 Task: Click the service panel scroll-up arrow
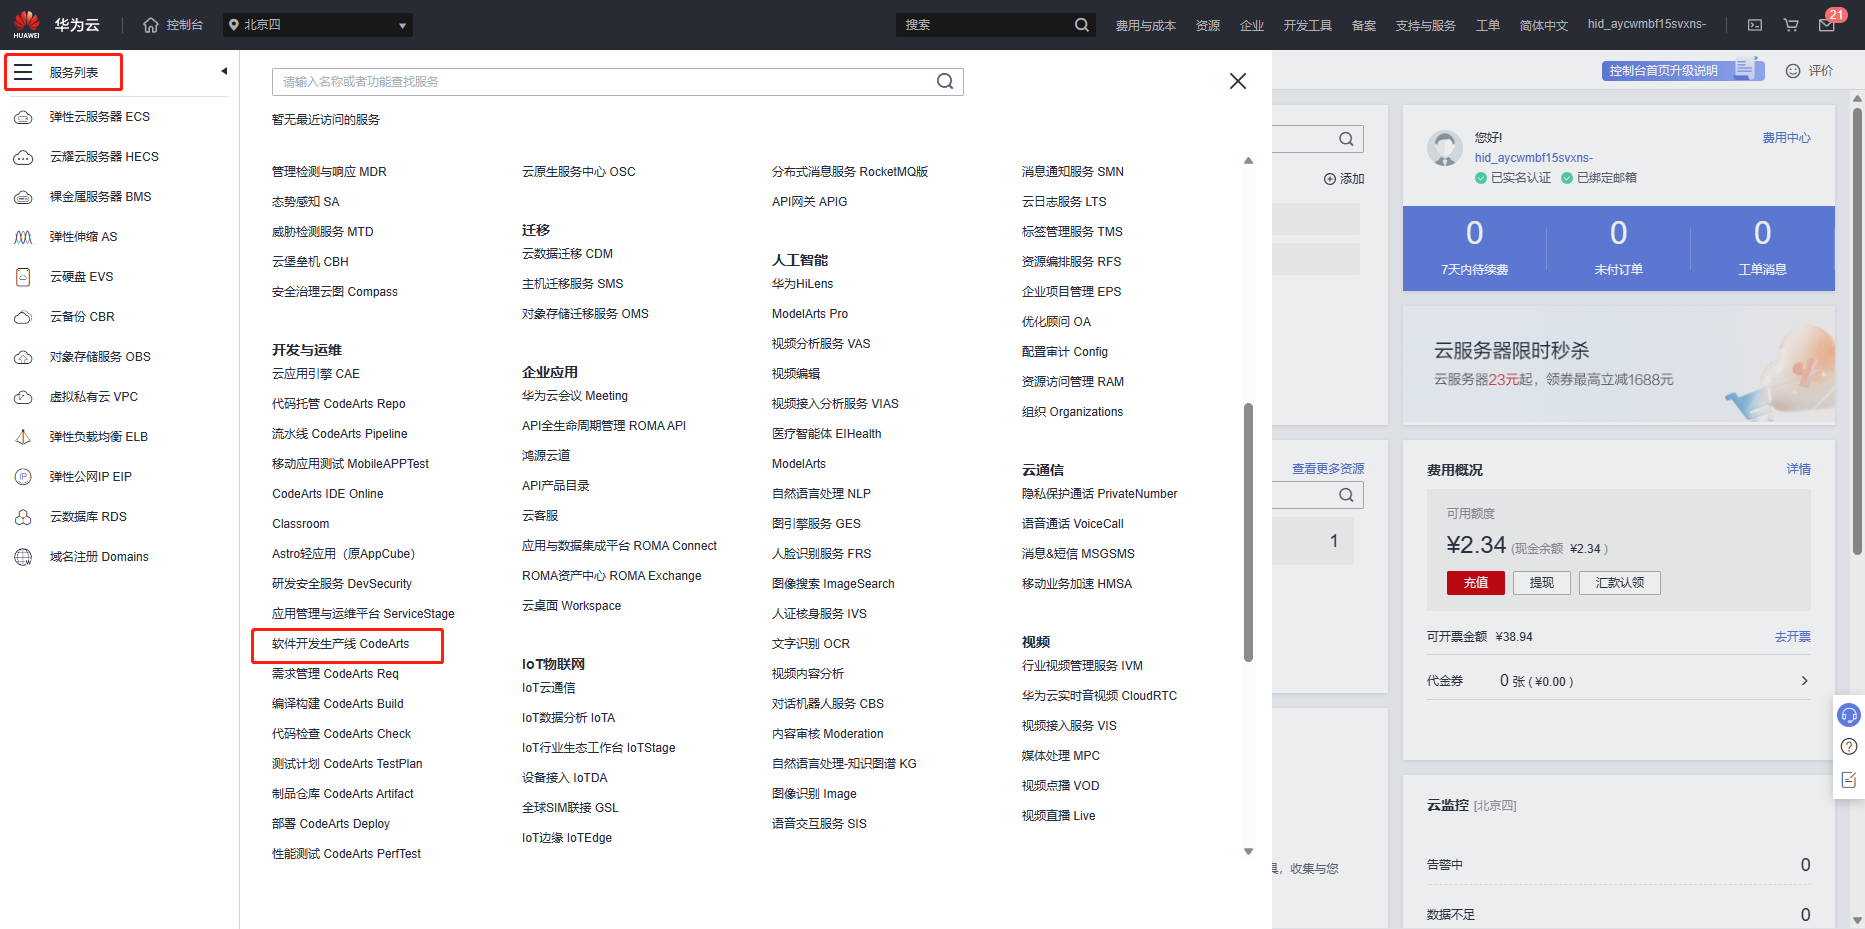click(1248, 161)
